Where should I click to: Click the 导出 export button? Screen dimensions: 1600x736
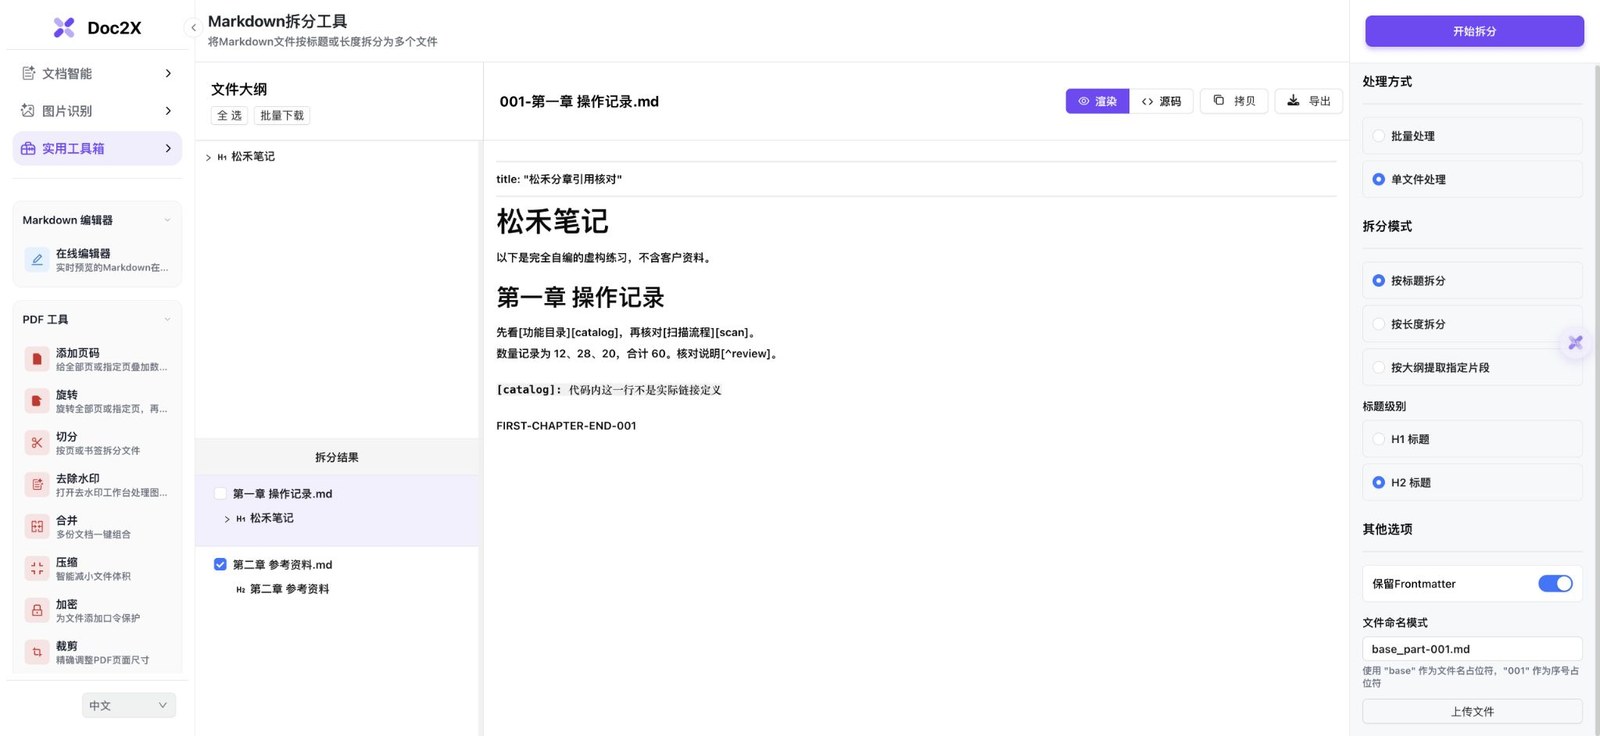tap(1308, 101)
